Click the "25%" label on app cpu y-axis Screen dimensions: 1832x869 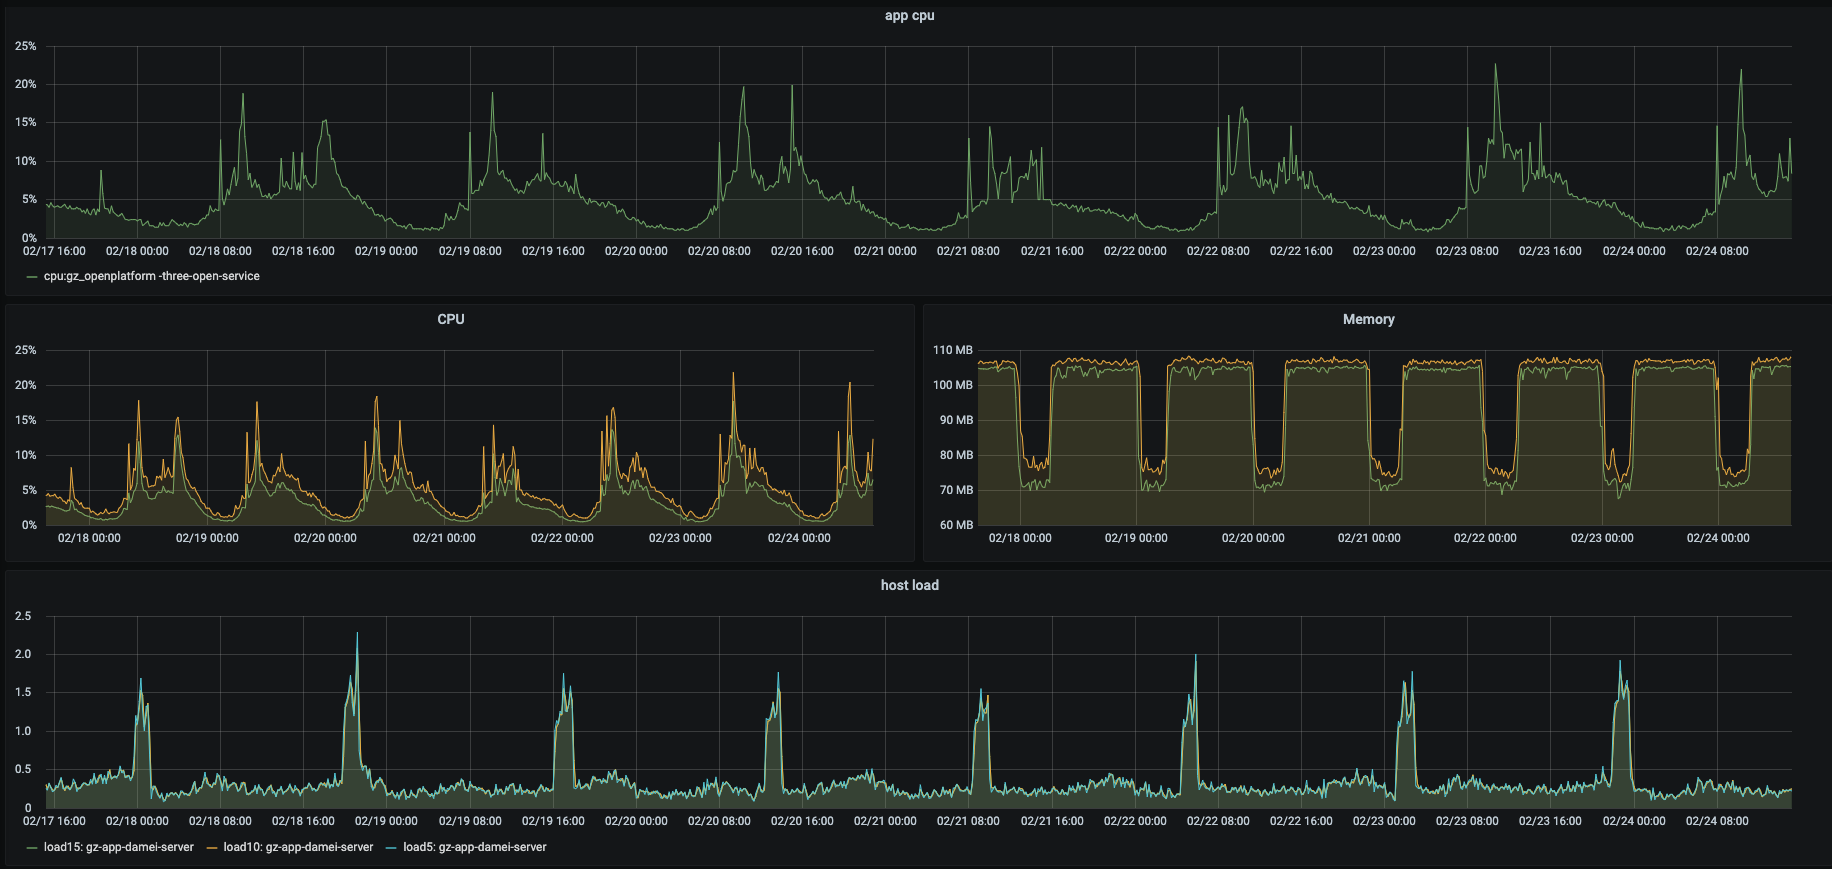26,46
